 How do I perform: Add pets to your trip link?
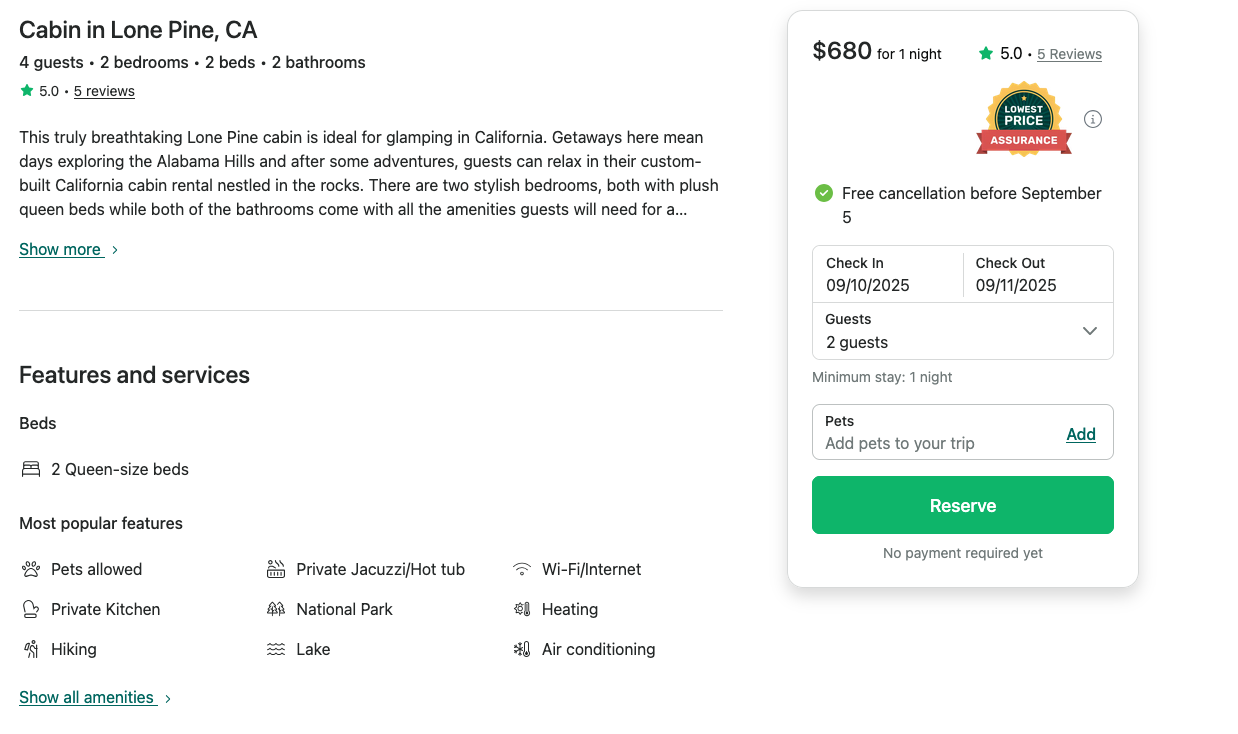click(x=1080, y=434)
